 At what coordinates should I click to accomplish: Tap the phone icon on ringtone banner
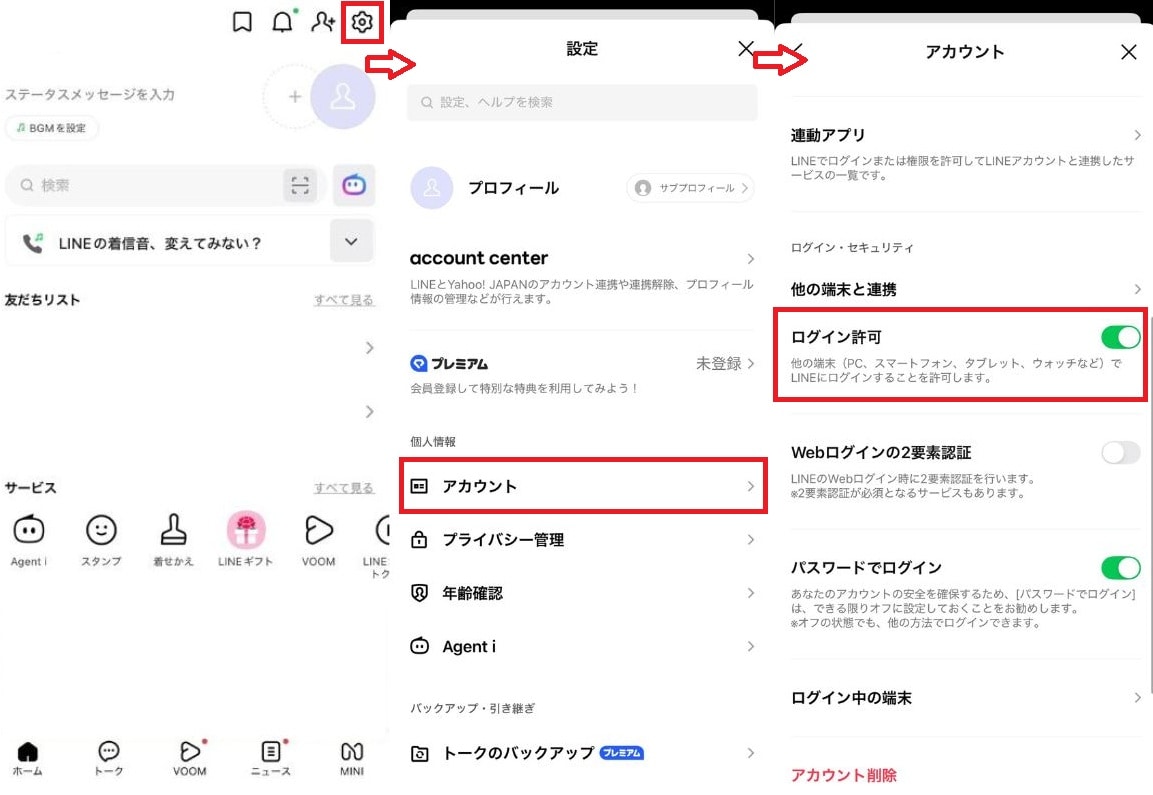click(32, 243)
